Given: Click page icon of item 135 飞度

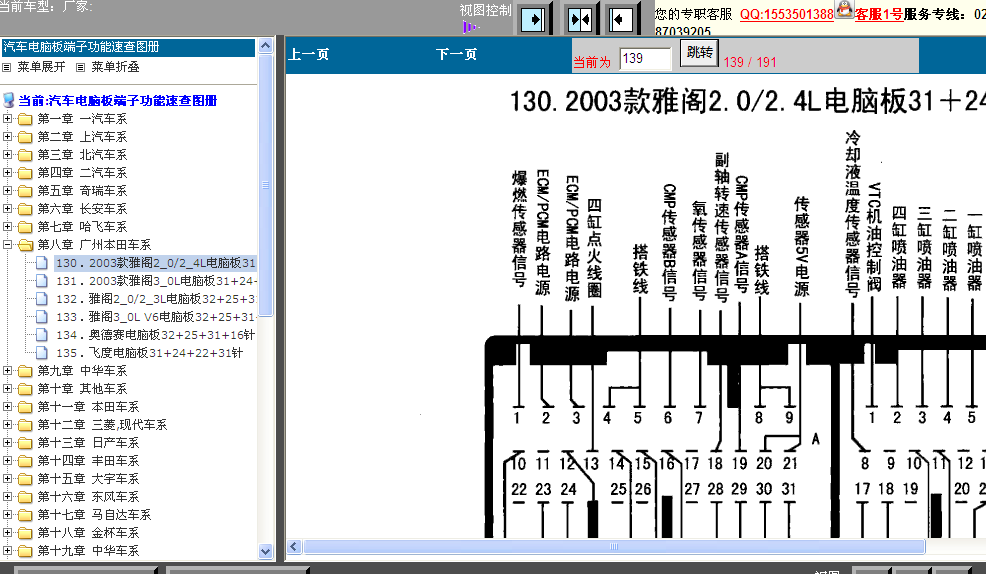Looking at the screenshot, I should [x=42, y=353].
